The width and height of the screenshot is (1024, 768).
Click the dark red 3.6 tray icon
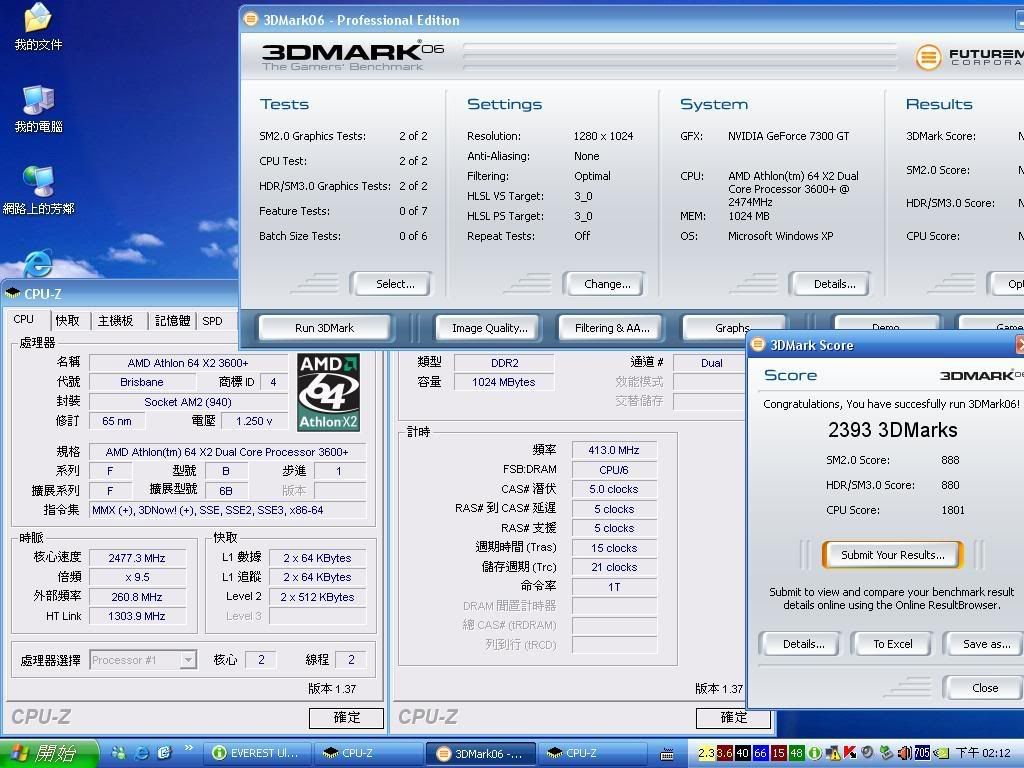(724, 753)
